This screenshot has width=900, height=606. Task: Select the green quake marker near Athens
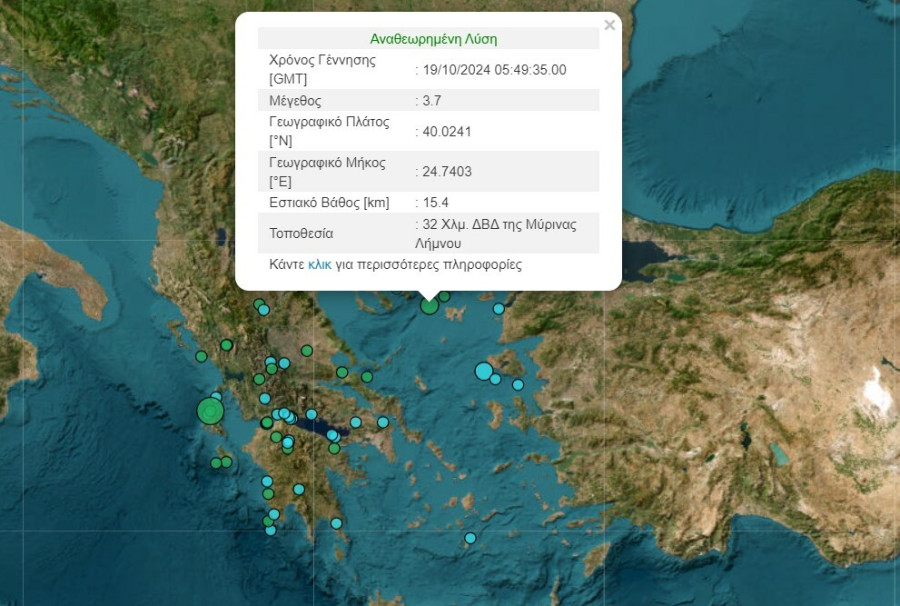336,448
